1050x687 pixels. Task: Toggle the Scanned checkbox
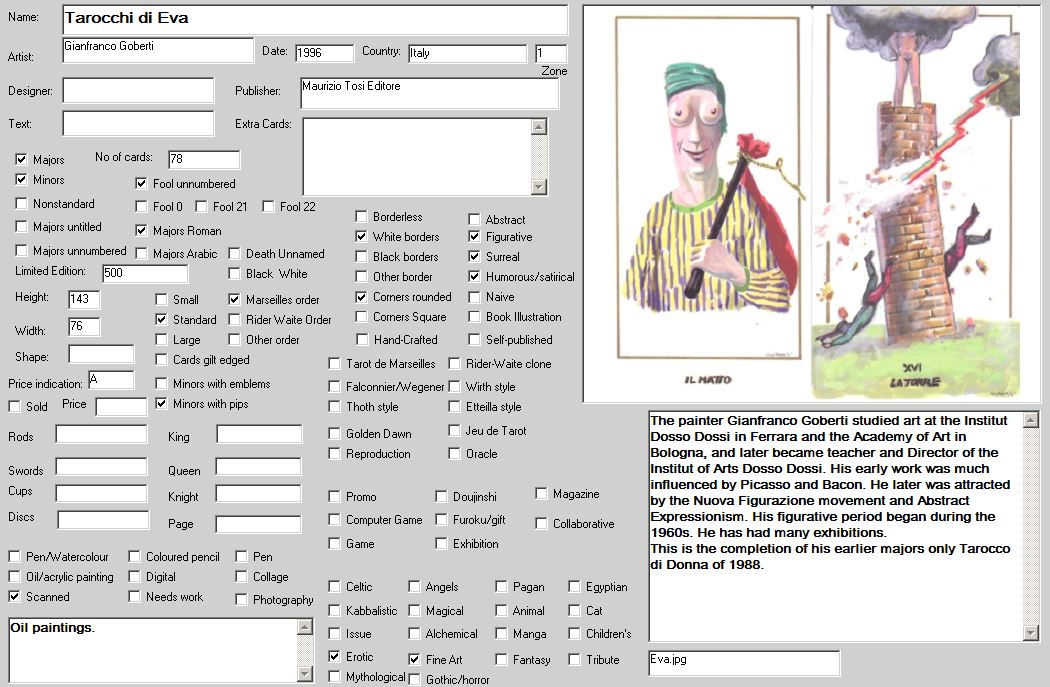pyautogui.click(x=15, y=597)
